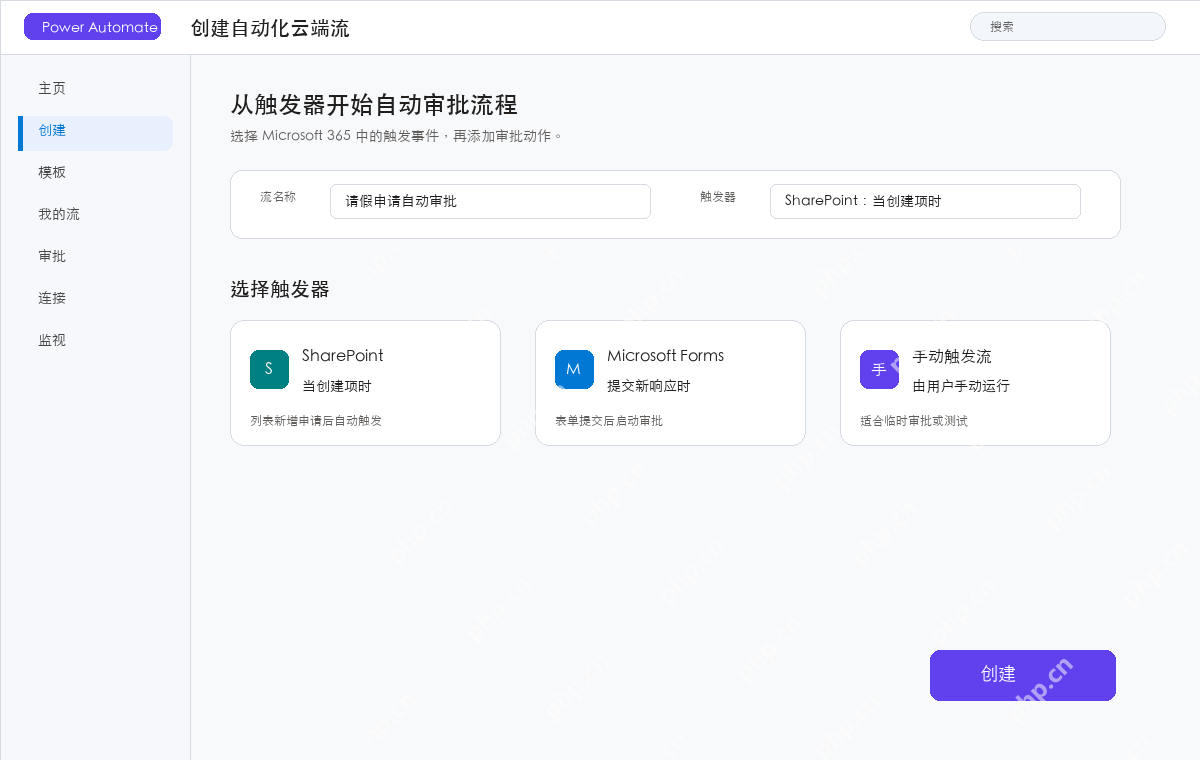
Task: Click the Power Automate logo badge
Action: coord(93,27)
